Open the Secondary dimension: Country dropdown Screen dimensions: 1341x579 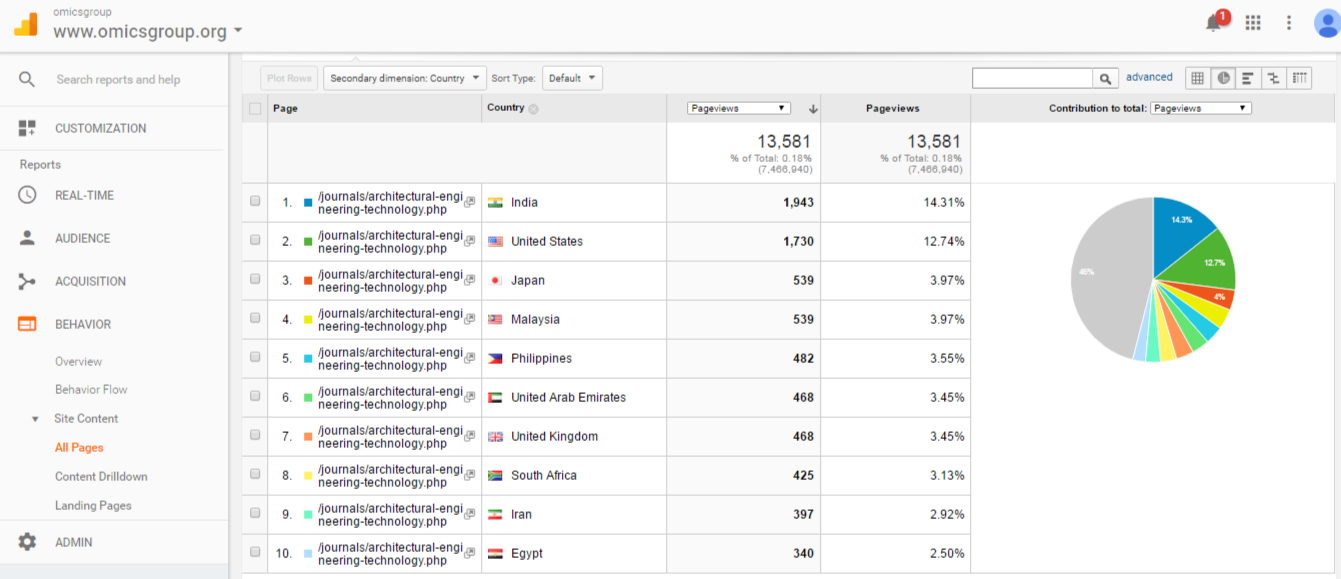[x=404, y=78]
